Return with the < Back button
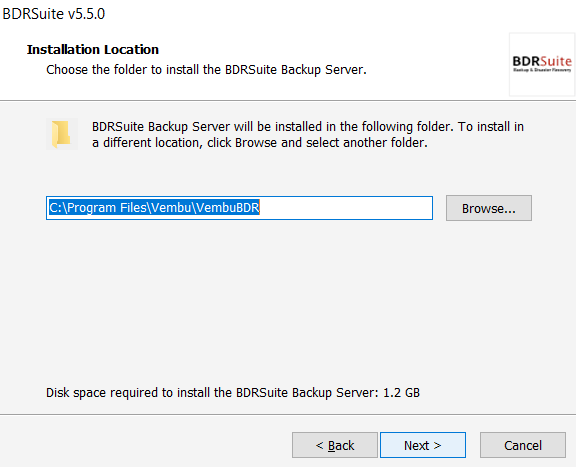Screen dimensions: 576x467 (x=335, y=445)
